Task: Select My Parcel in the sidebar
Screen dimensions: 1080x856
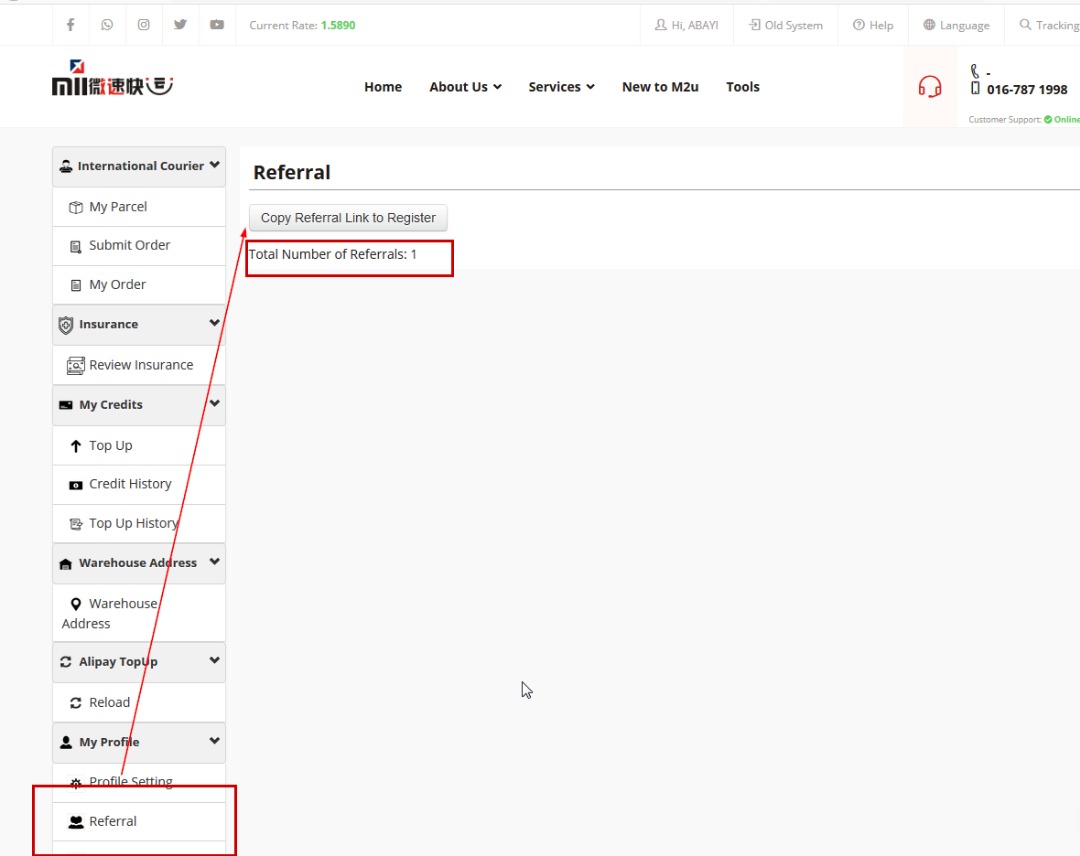Action: (x=117, y=207)
